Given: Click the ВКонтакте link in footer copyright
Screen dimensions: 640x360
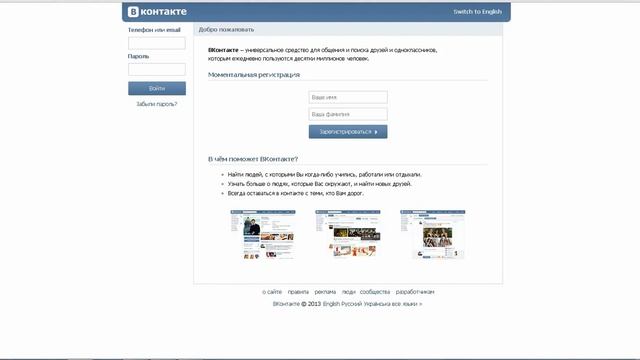Looking at the screenshot, I should pyautogui.click(x=286, y=304).
